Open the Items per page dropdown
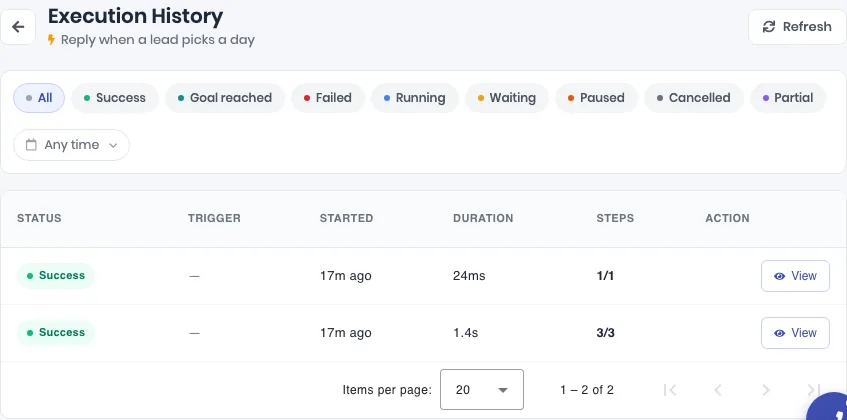The width and height of the screenshot is (847, 420). click(482, 389)
